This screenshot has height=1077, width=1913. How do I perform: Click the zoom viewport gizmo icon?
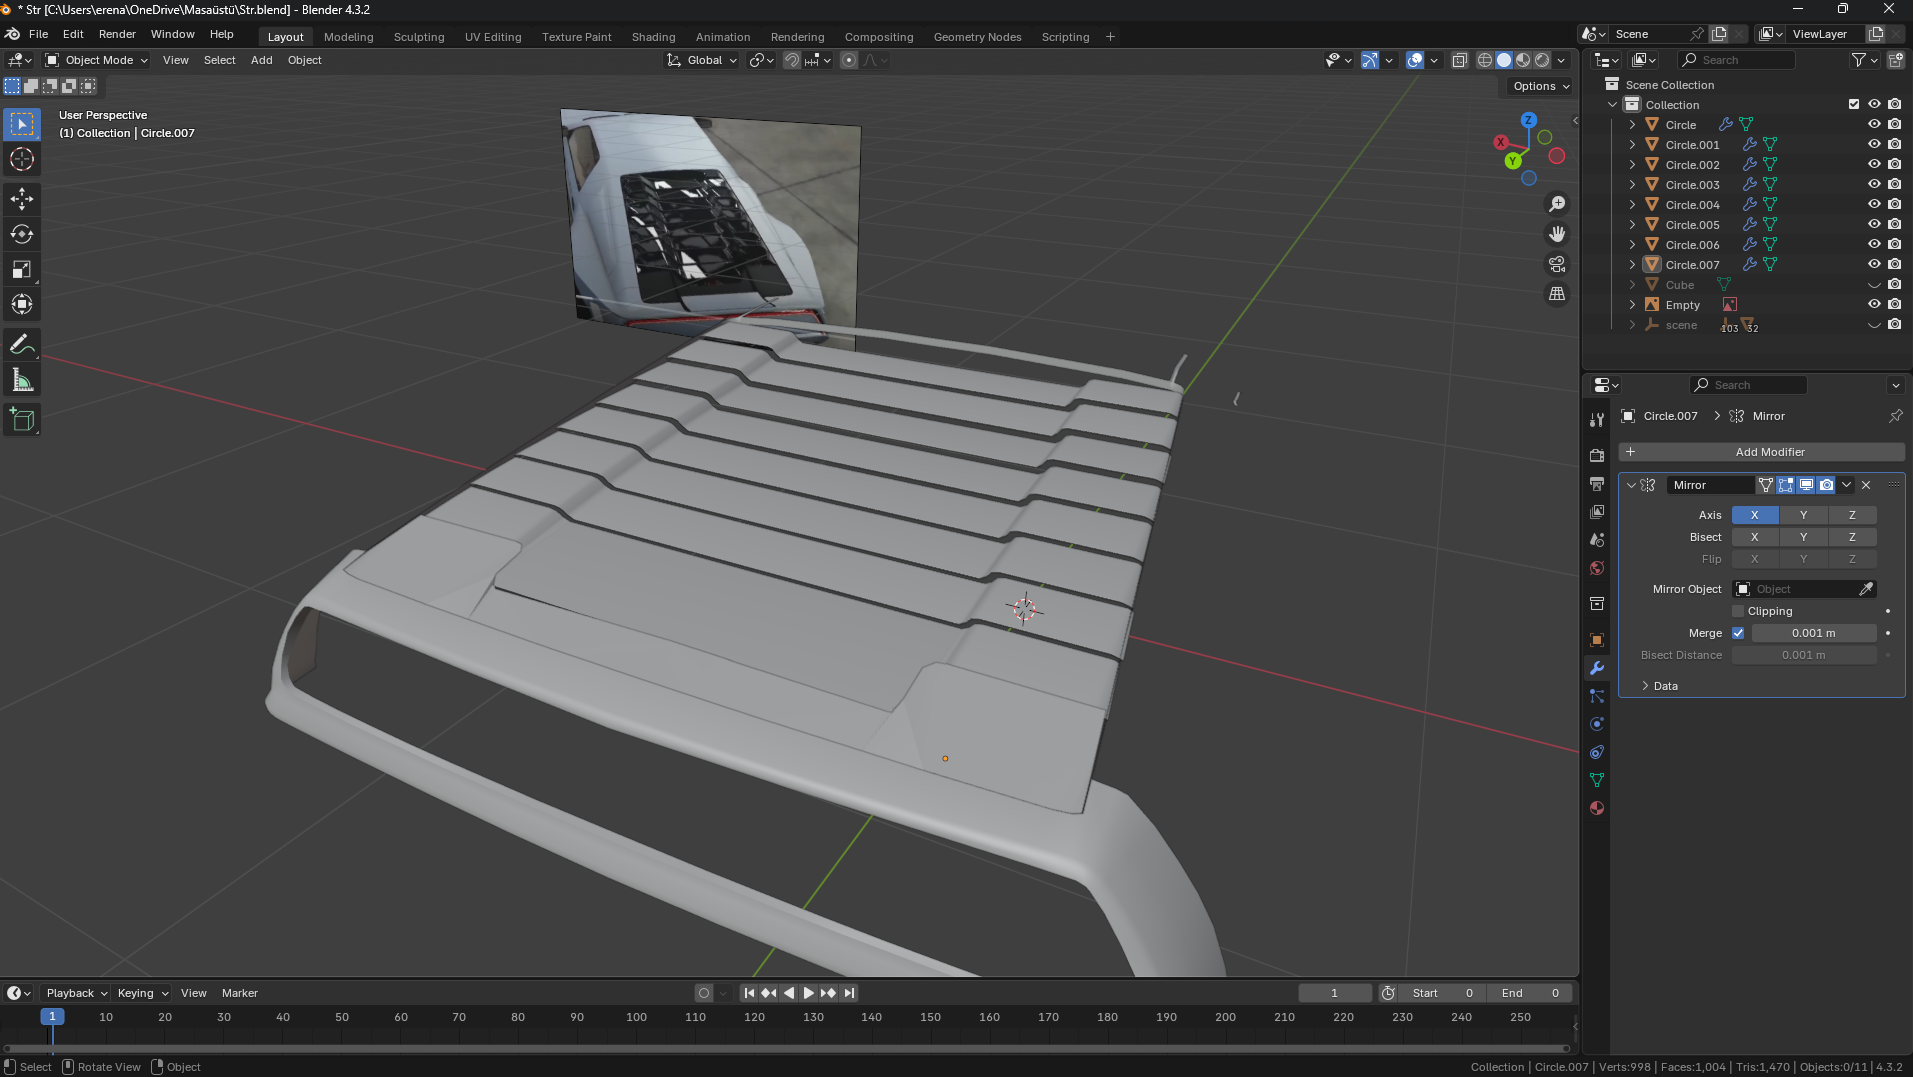click(1557, 204)
